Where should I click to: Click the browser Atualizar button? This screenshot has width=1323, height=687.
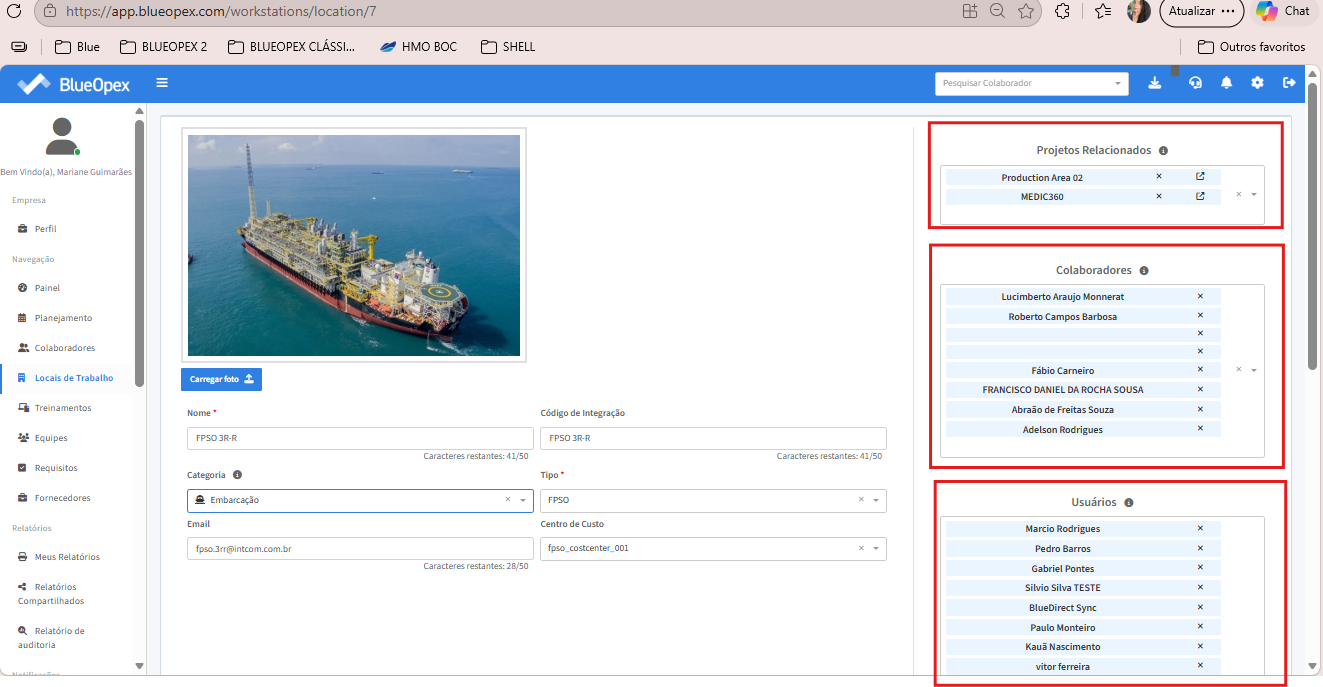tap(1201, 11)
